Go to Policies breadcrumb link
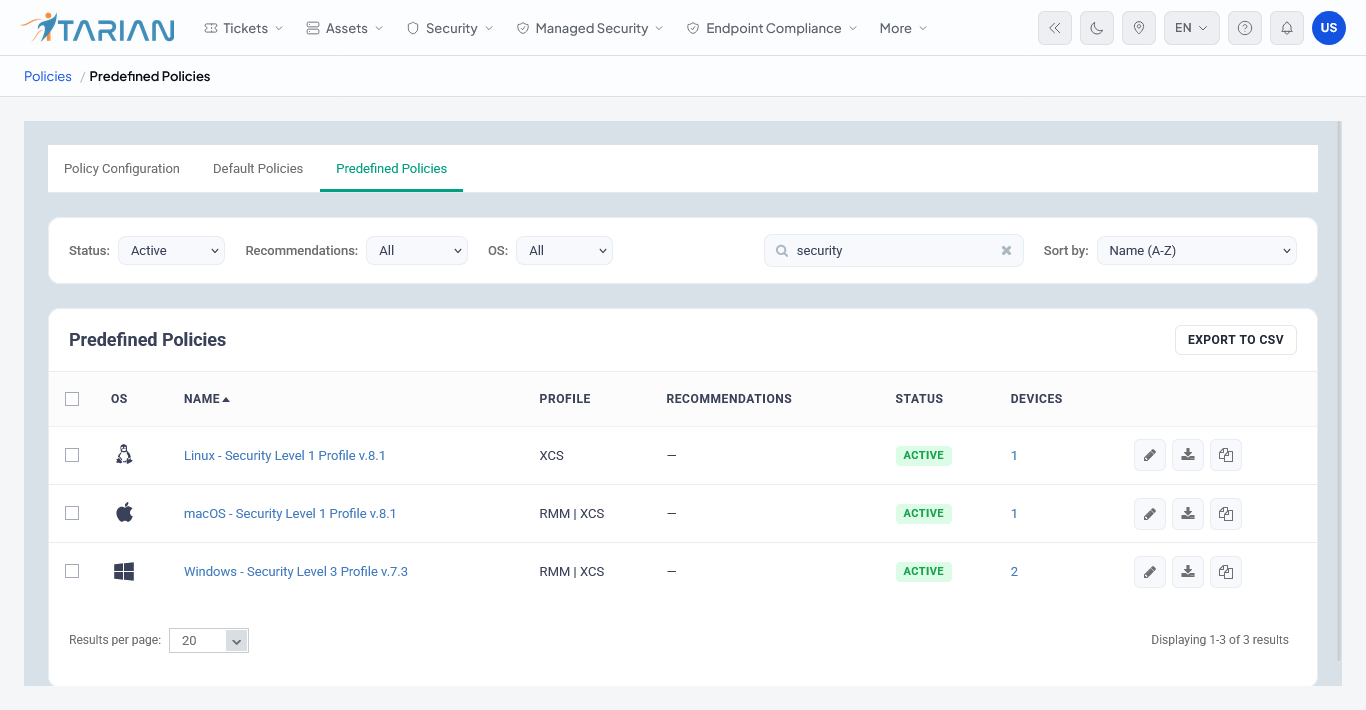This screenshot has width=1366, height=710. (x=48, y=76)
